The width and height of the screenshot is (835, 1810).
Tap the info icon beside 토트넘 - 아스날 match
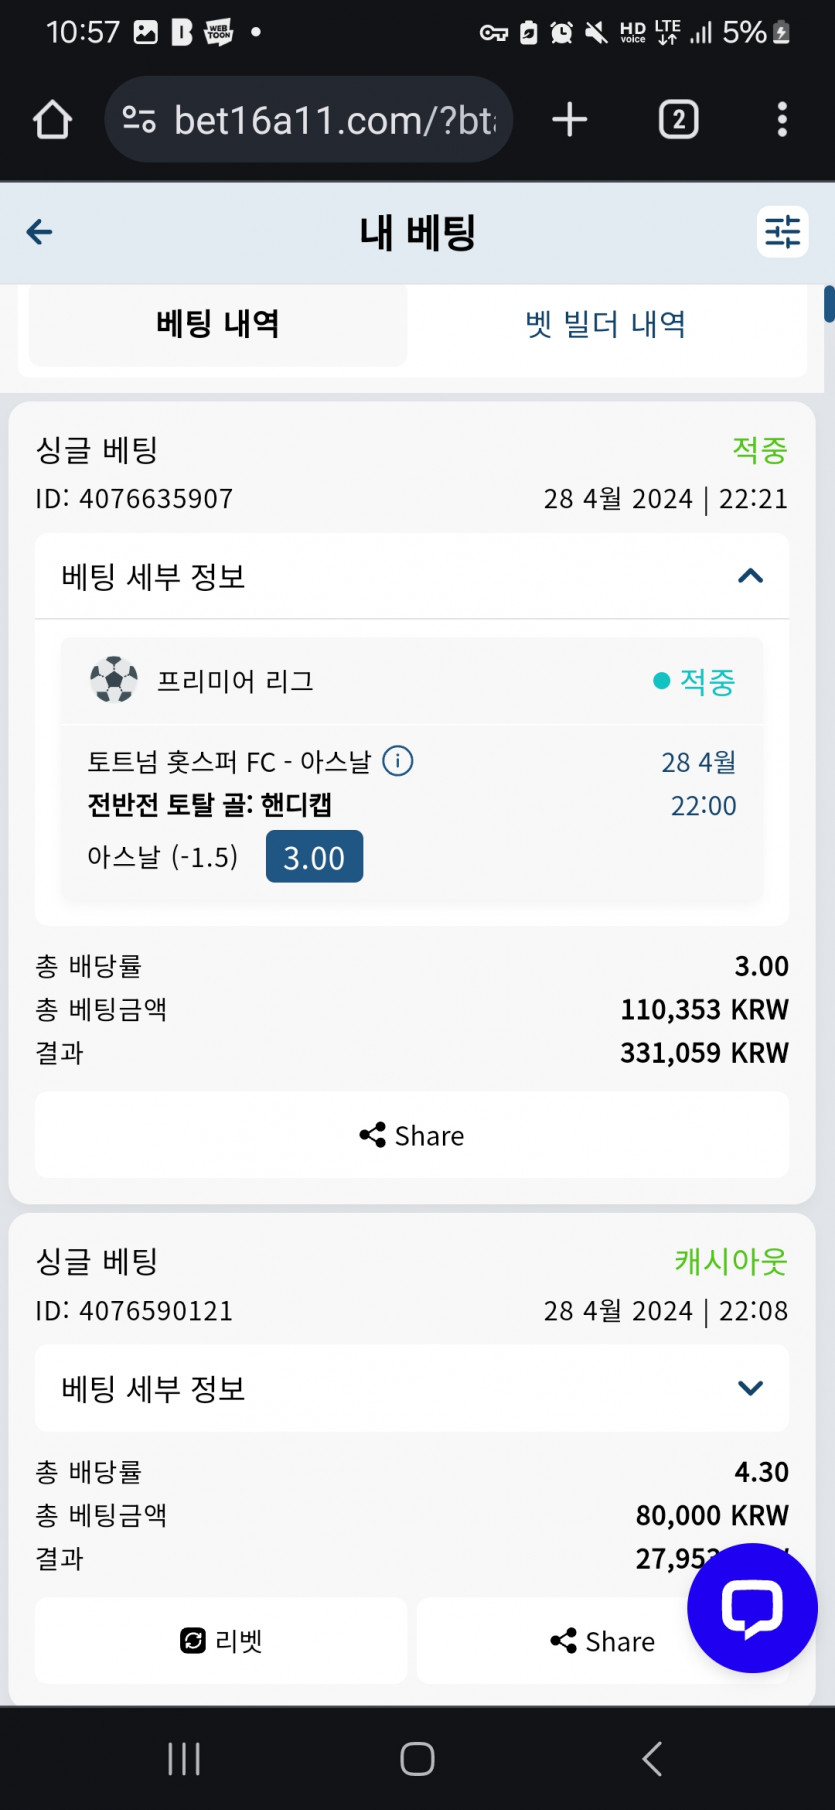coord(398,761)
